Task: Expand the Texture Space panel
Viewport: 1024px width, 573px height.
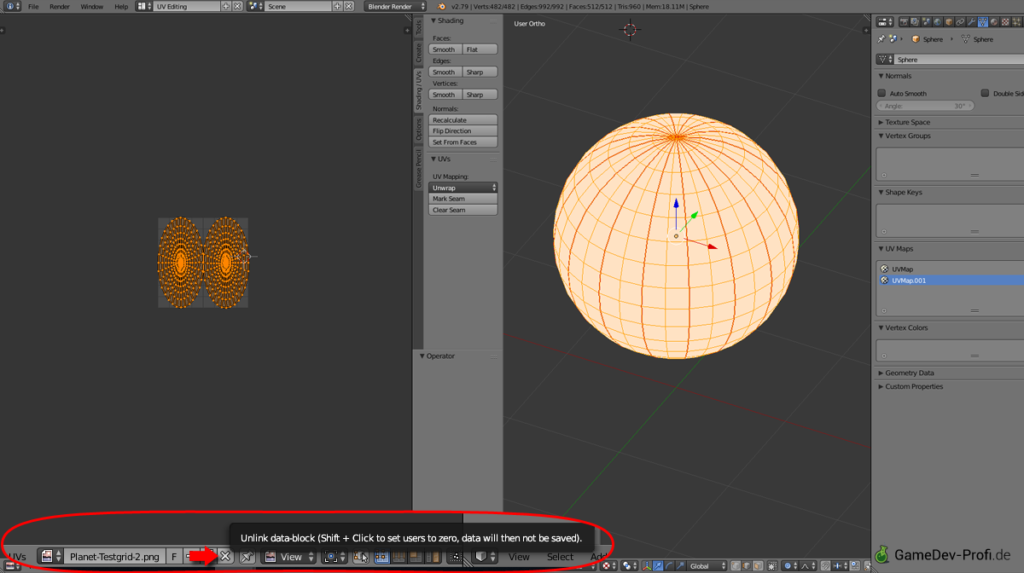Action: pyautogui.click(x=904, y=122)
